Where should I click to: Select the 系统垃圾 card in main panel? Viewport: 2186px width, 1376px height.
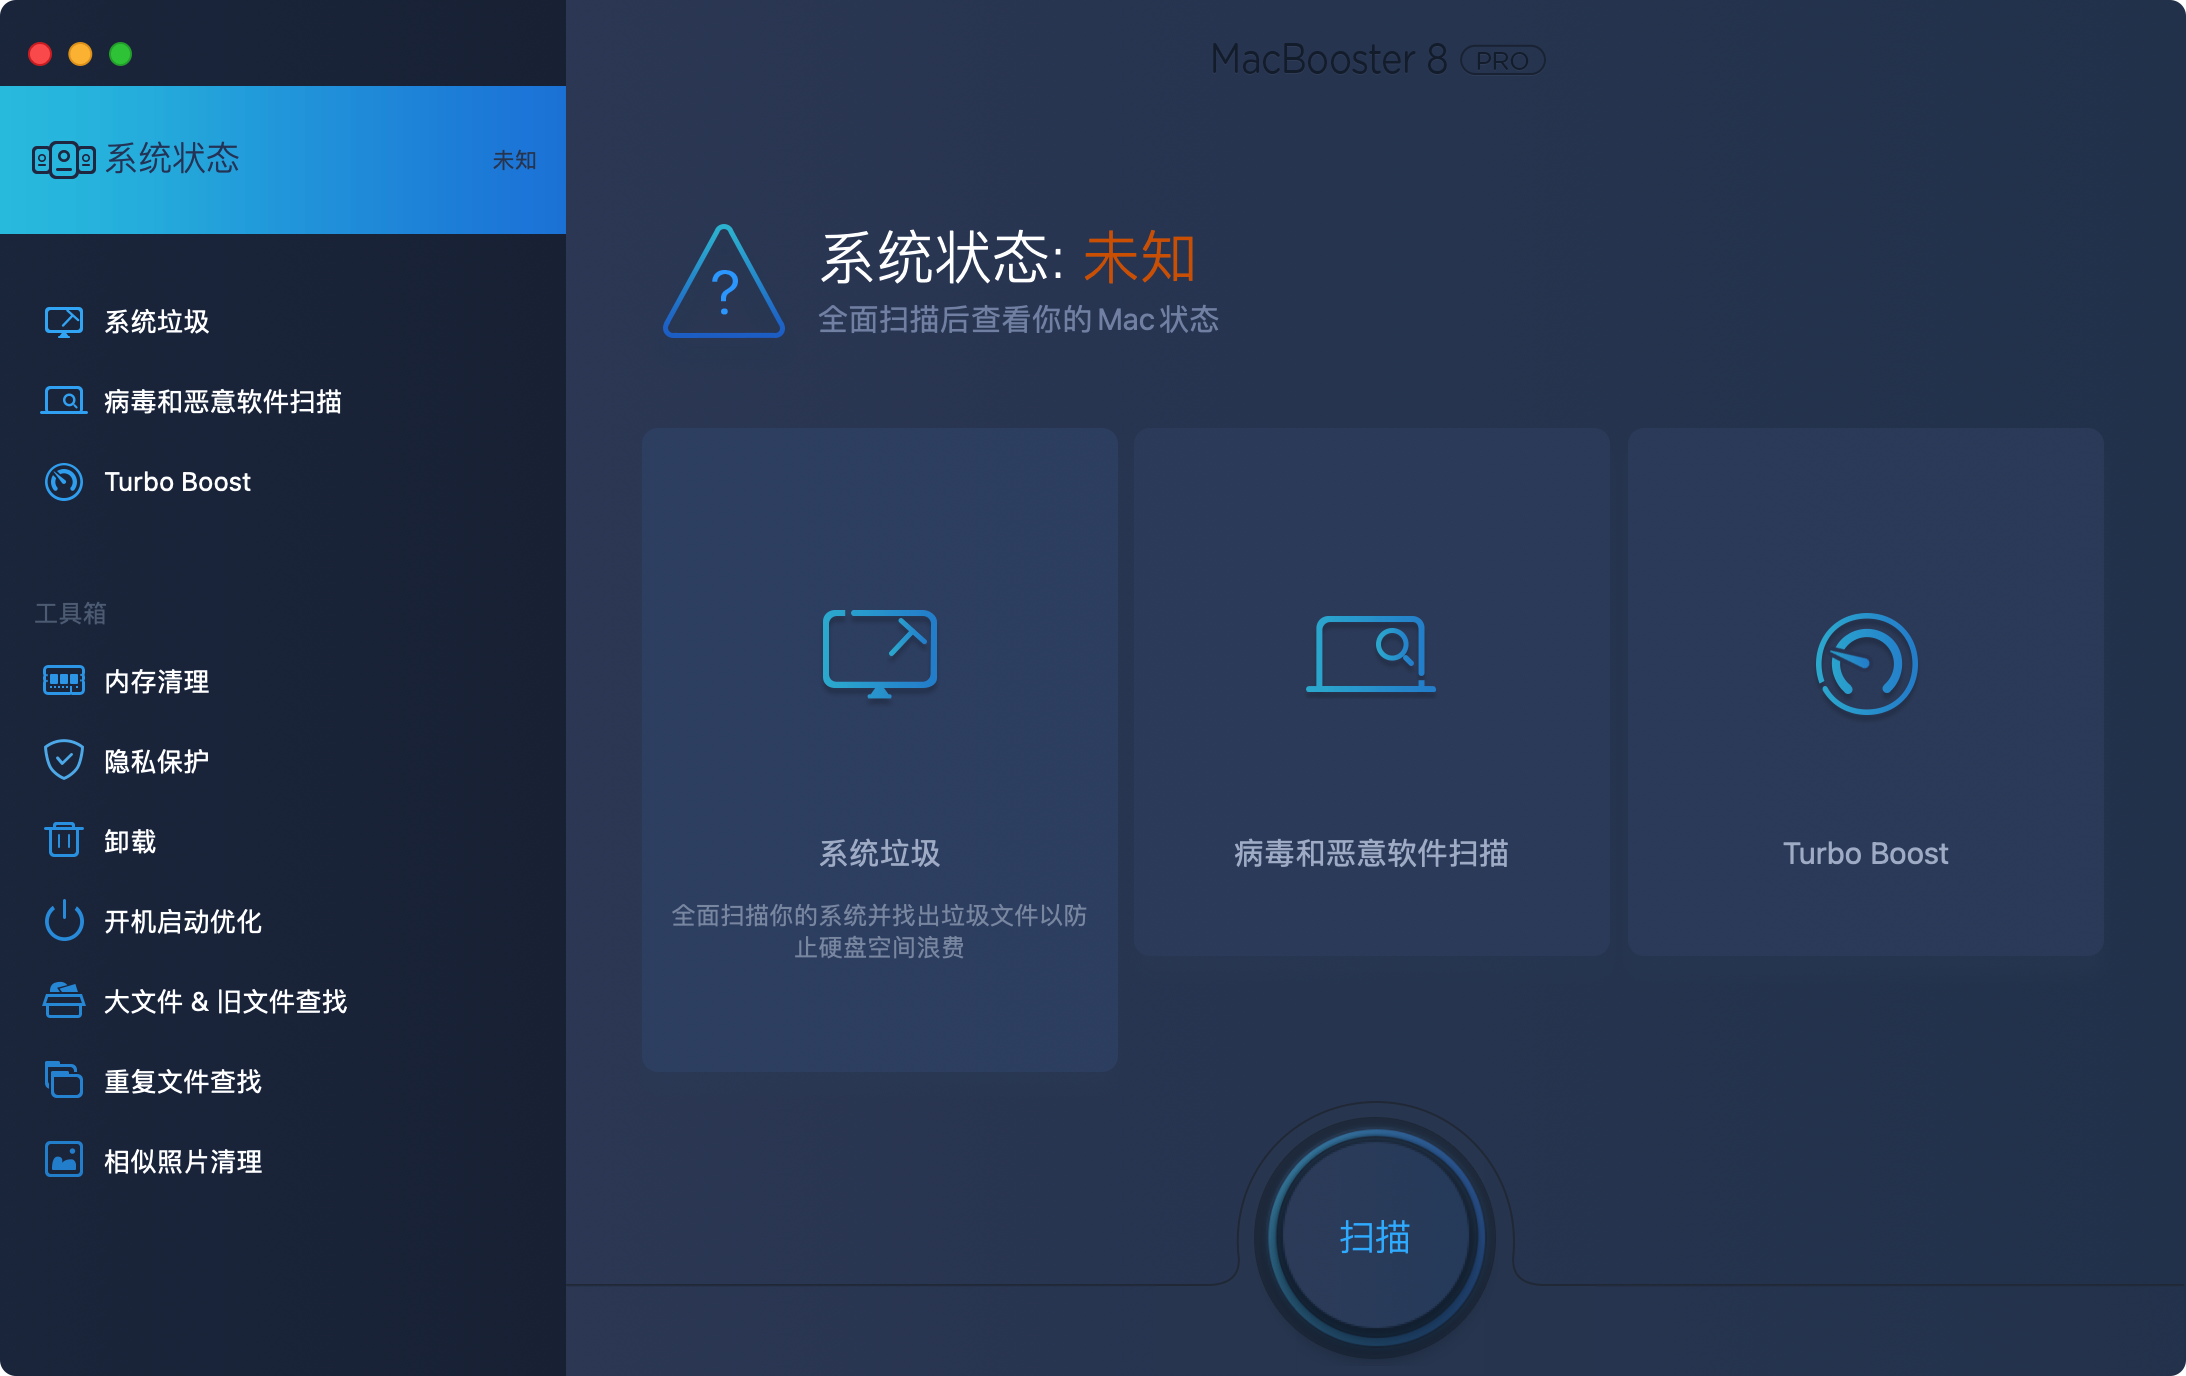[879, 750]
